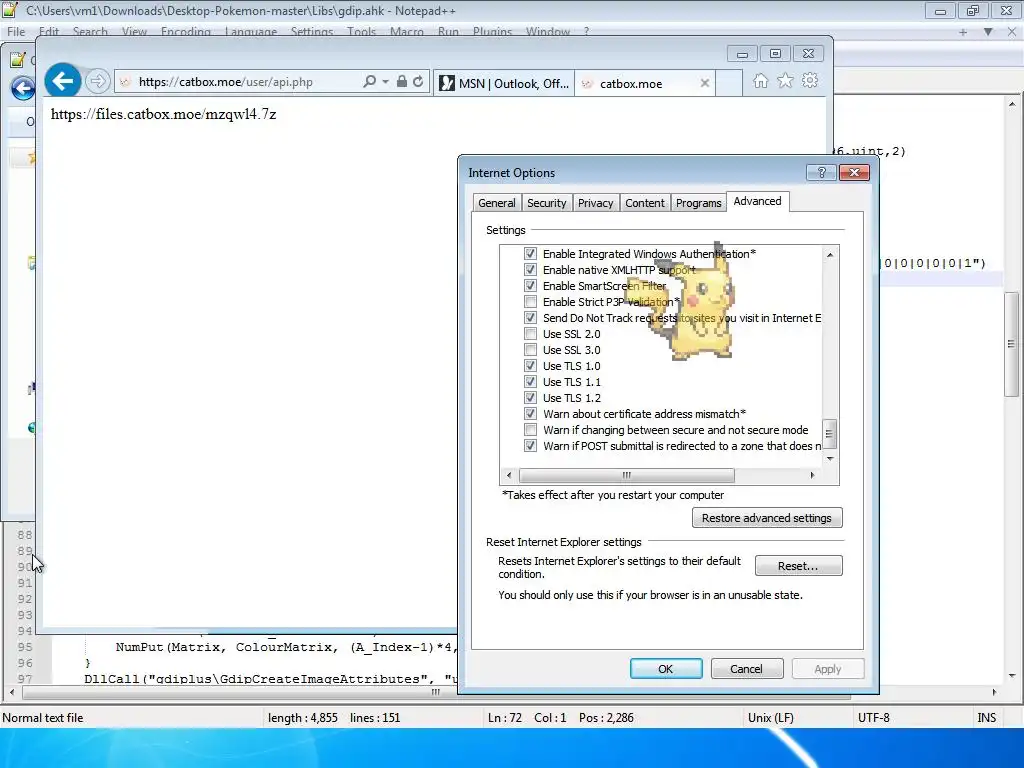1024x768 pixels.
Task: Click line number 95 in Notepad++ margin
Action: coord(25,647)
